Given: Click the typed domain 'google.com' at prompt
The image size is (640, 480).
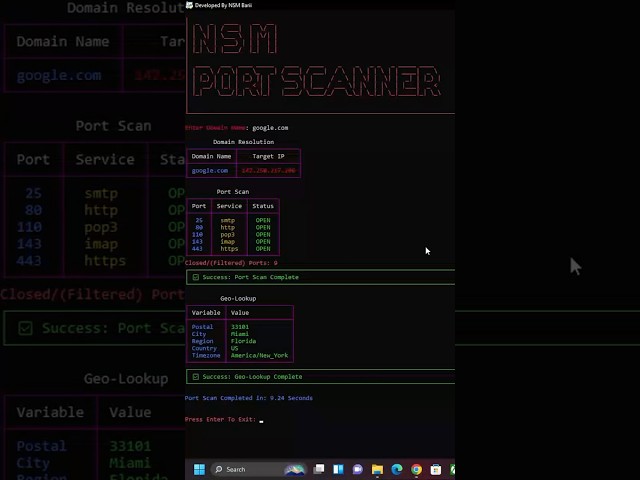Looking at the screenshot, I should pos(270,128).
